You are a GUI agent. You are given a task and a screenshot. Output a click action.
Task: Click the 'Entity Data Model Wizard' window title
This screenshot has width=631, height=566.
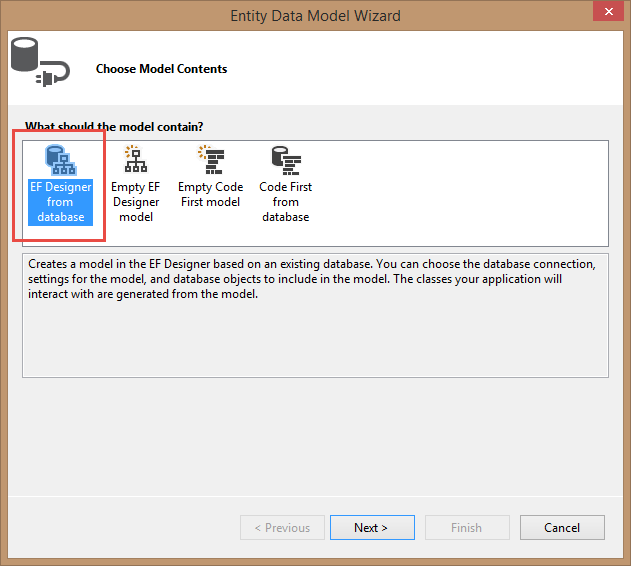coord(315,15)
